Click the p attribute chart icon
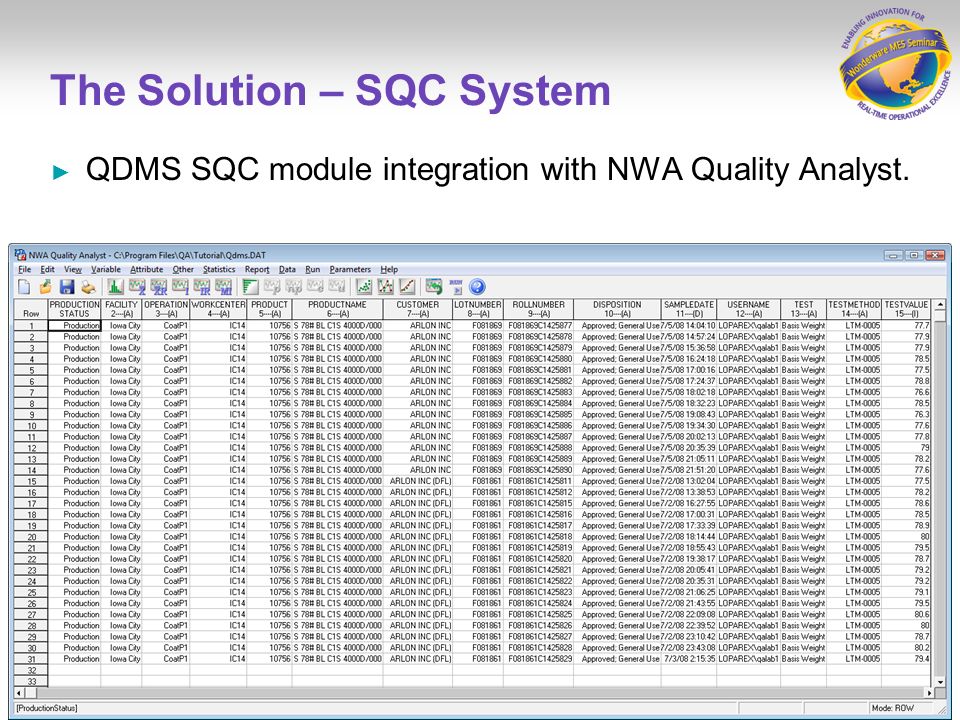960x720 pixels. pos(272,287)
